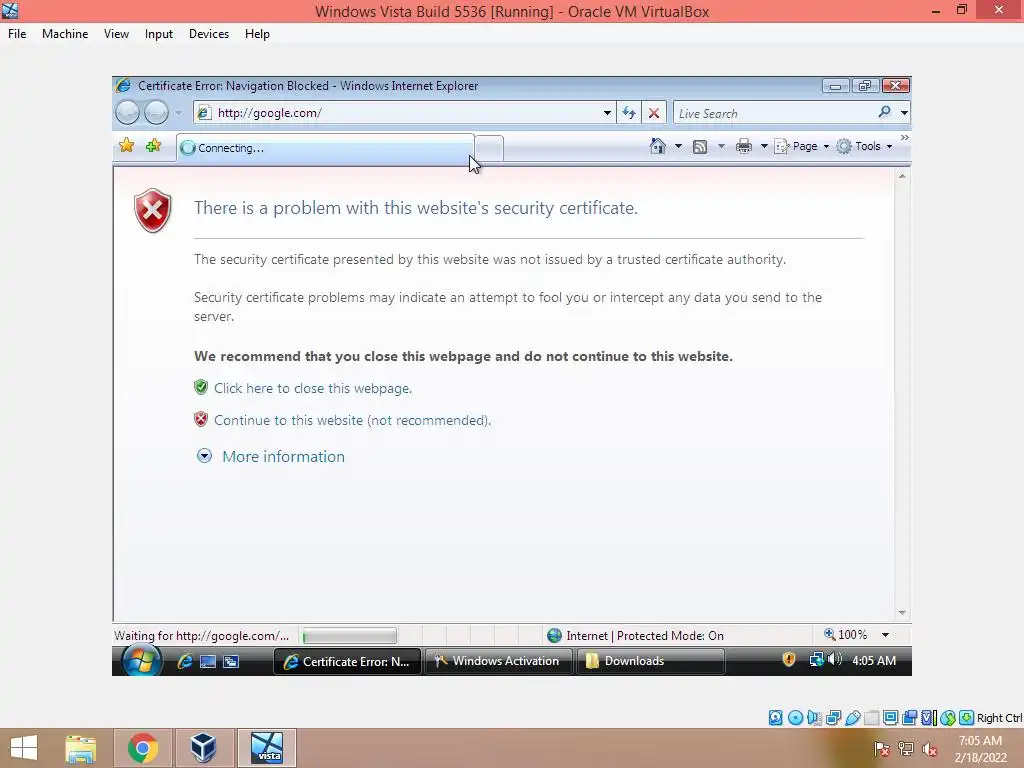Open VirtualBox Machine menu
The width and height of the screenshot is (1024, 768).
pyautogui.click(x=65, y=34)
